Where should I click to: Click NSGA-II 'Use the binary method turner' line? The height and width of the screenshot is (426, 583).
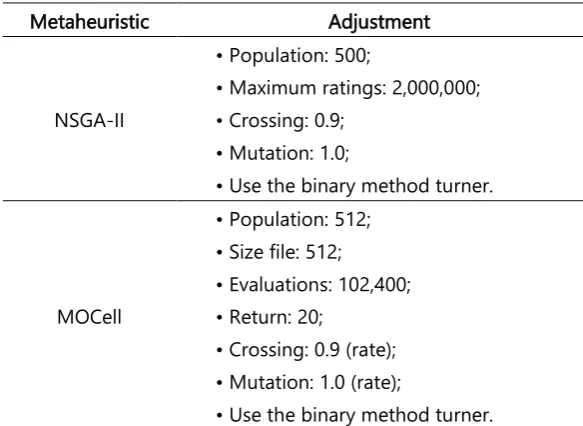(361, 185)
